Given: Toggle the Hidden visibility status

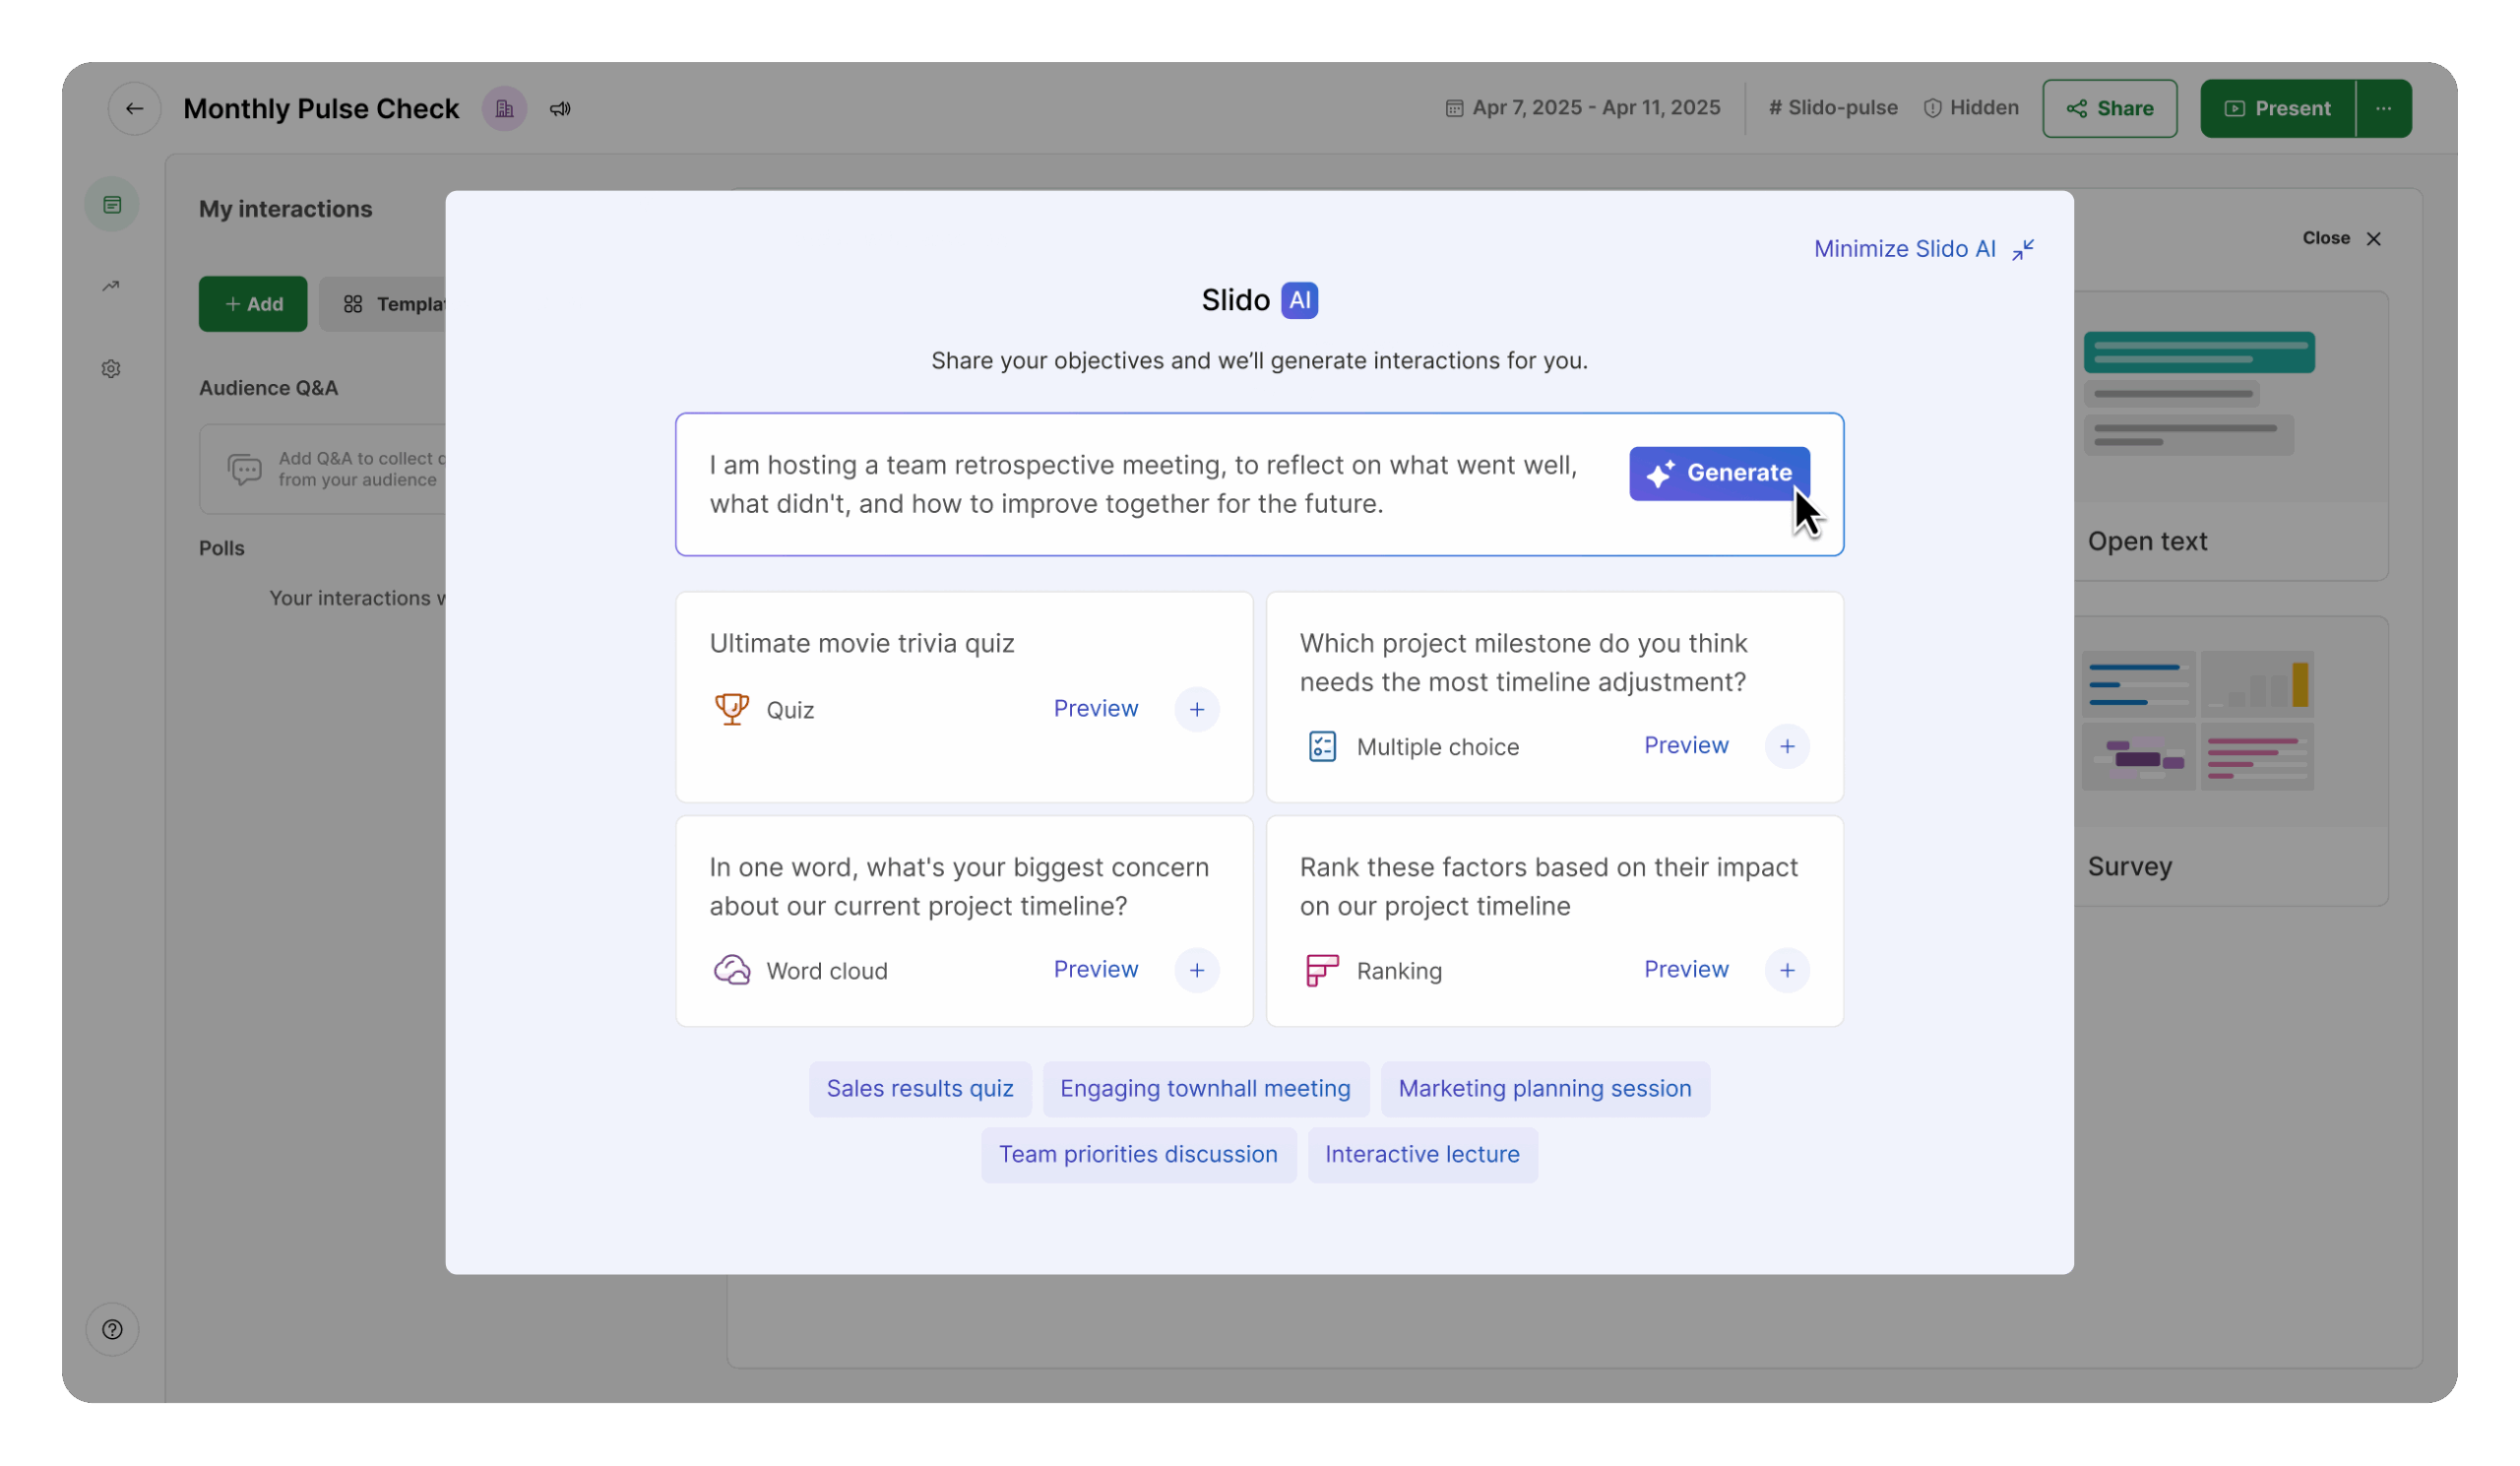Looking at the screenshot, I should click(x=1970, y=107).
